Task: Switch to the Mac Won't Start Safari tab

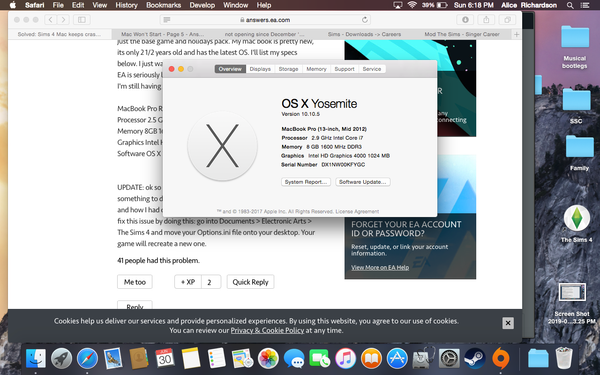Action: [163, 34]
